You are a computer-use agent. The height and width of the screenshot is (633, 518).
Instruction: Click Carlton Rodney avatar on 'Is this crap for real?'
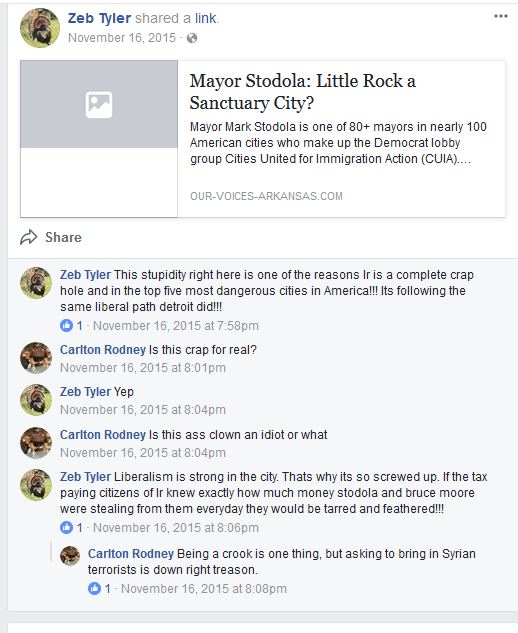click(x=36, y=358)
